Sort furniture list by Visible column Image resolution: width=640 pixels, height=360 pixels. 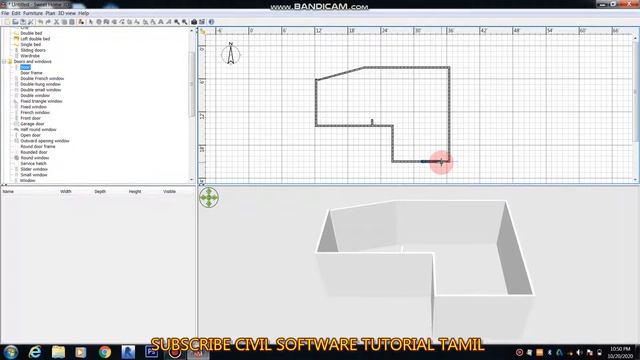tap(169, 191)
